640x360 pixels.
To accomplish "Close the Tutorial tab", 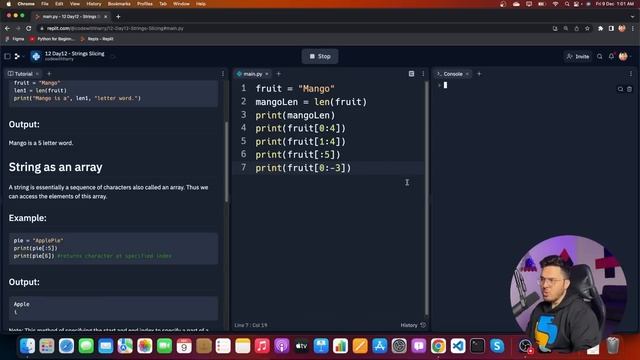I will [37, 74].
